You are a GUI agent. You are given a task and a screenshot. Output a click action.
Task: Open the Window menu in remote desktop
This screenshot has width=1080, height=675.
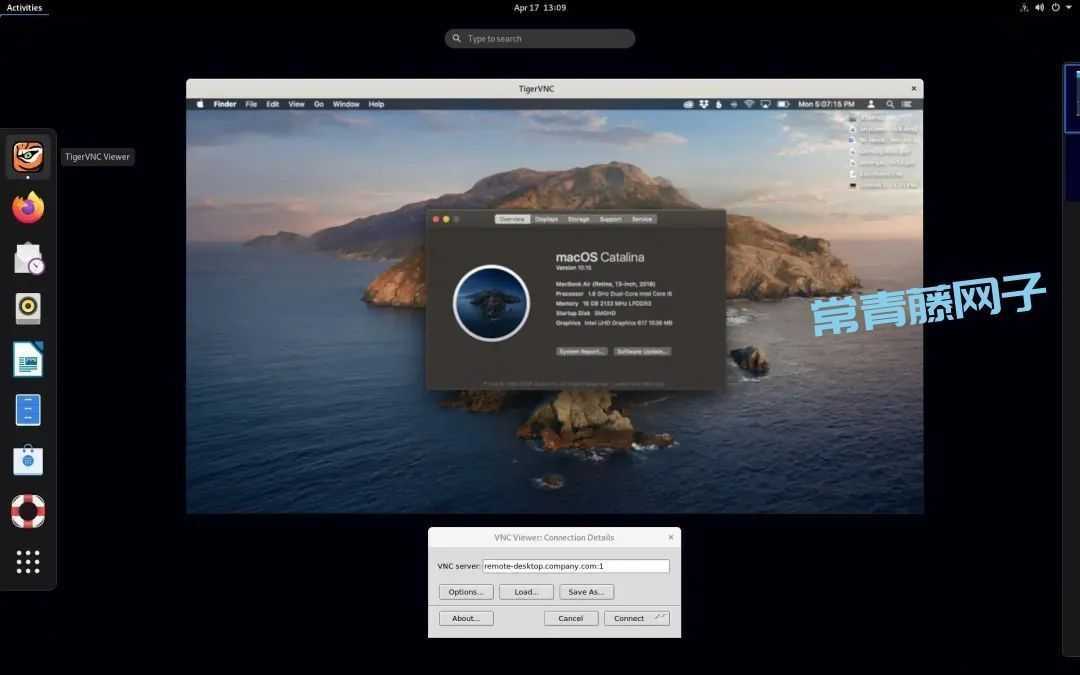(x=346, y=104)
